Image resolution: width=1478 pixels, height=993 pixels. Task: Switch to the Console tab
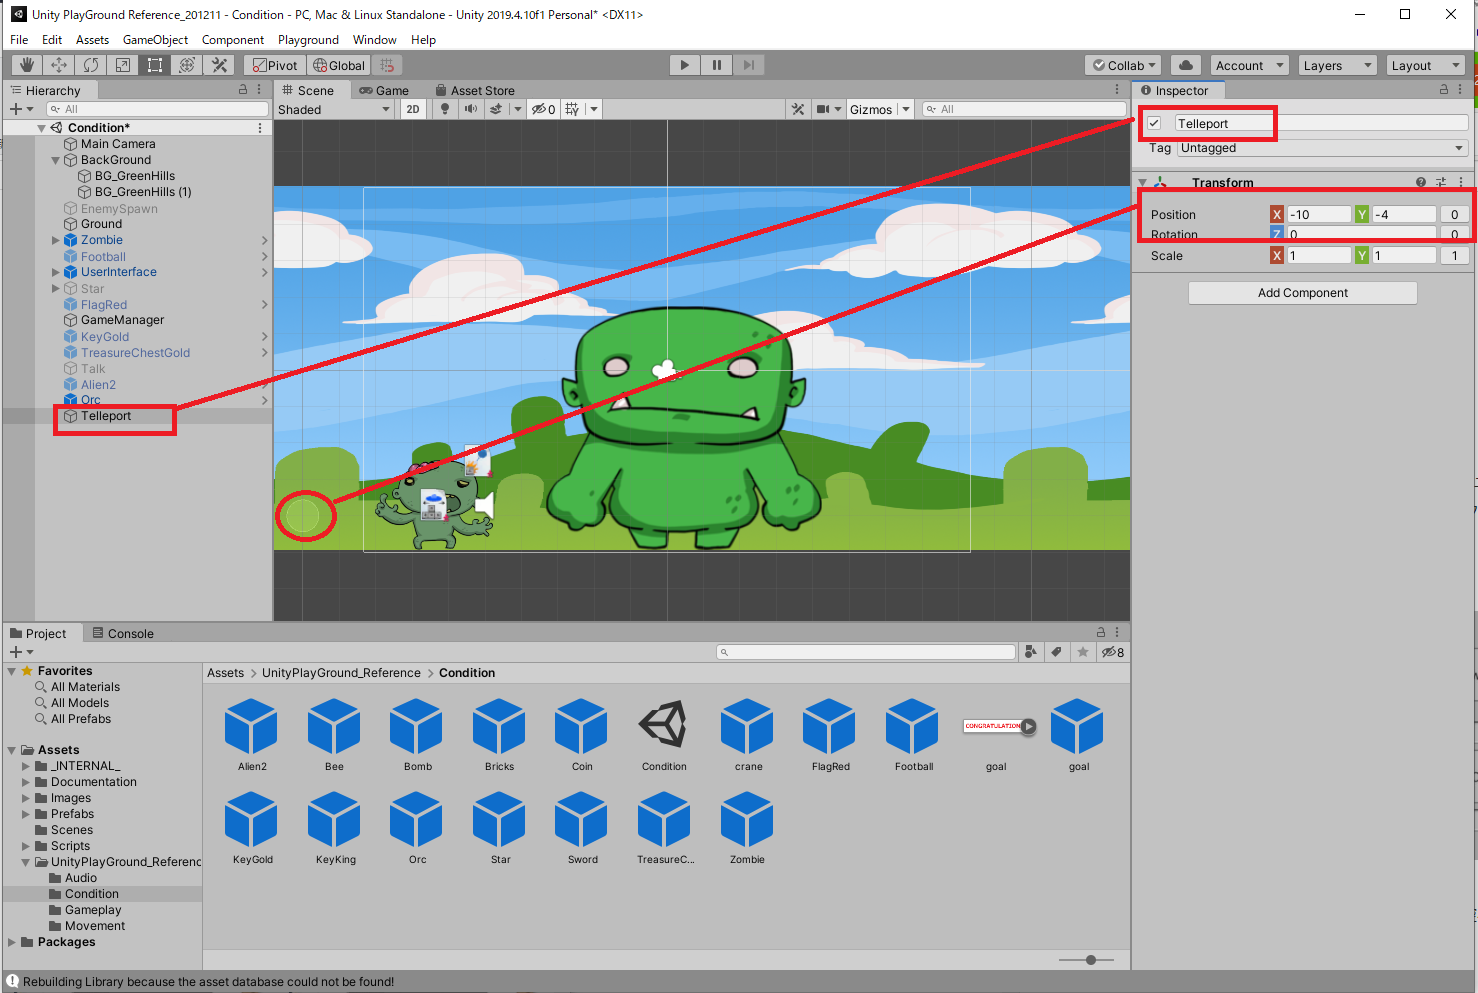click(x=123, y=633)
